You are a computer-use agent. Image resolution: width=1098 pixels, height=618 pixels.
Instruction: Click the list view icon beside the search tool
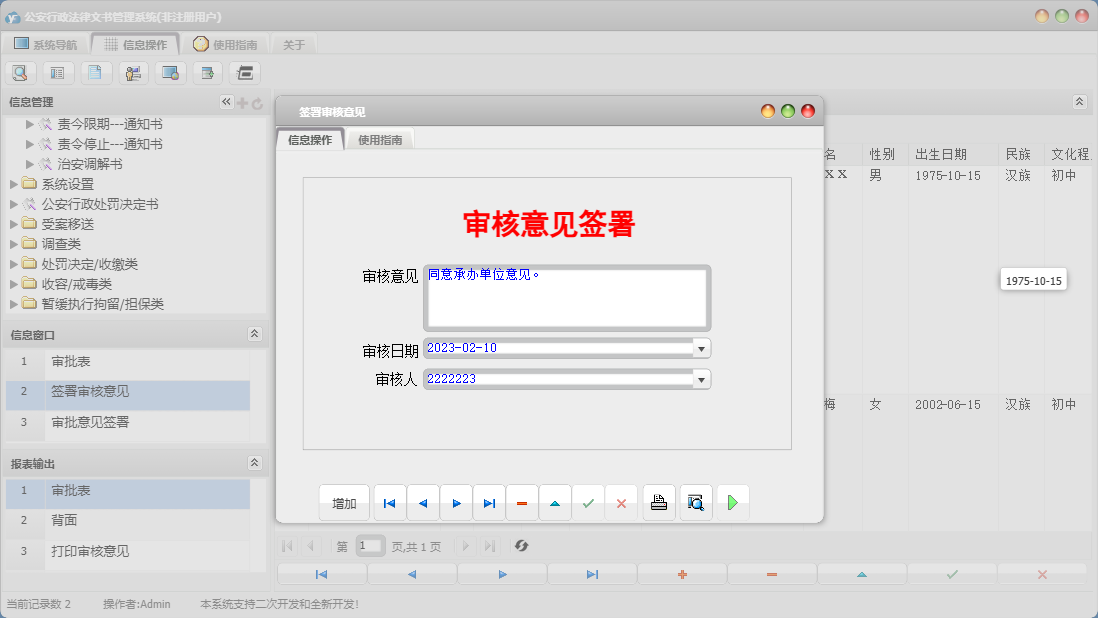coord(57,72)
